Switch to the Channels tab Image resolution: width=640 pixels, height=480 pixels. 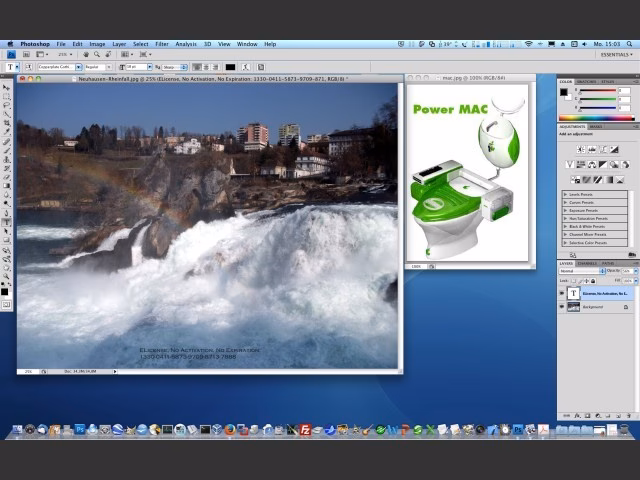click(587, 263)
